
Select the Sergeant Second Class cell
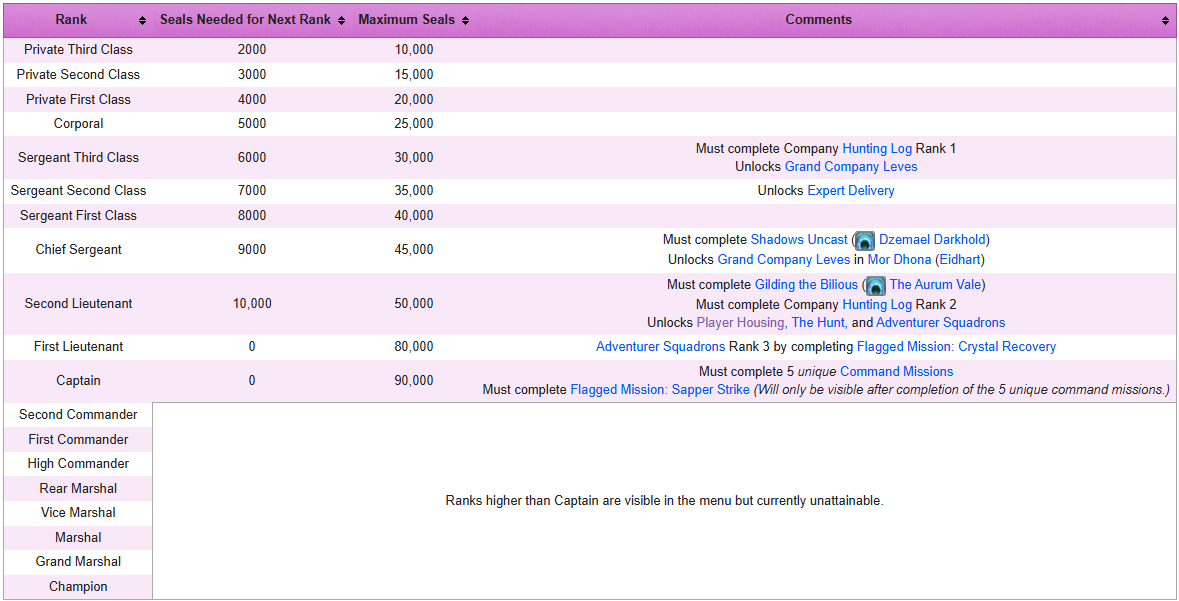(78, 191)
